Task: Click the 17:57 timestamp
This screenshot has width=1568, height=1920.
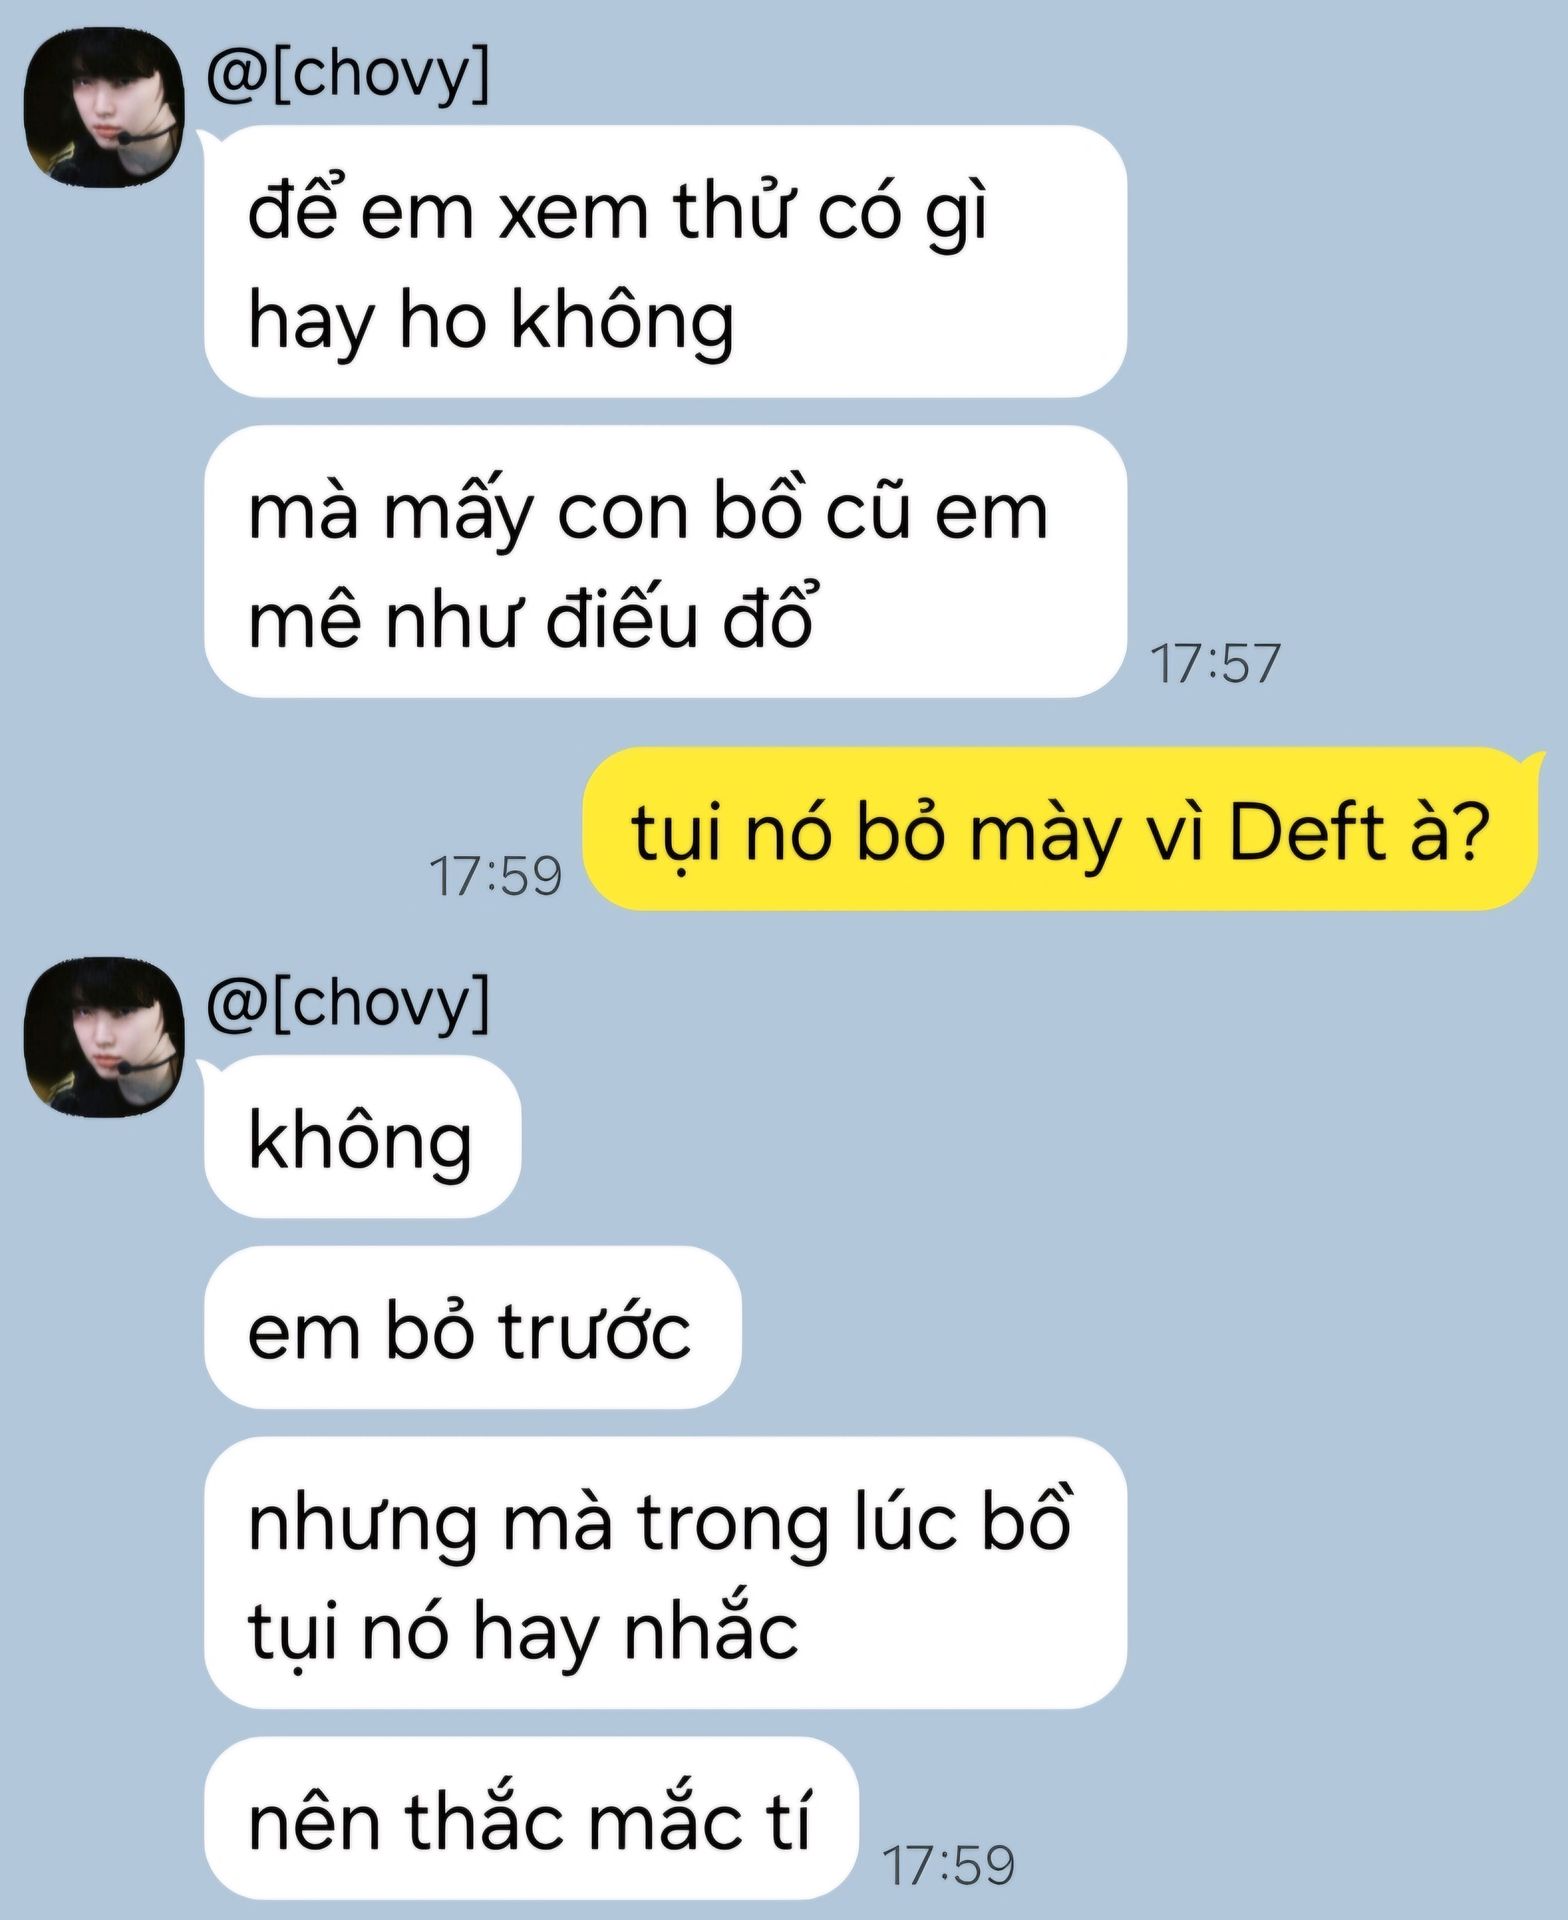Action: (x=1215, y=663)
